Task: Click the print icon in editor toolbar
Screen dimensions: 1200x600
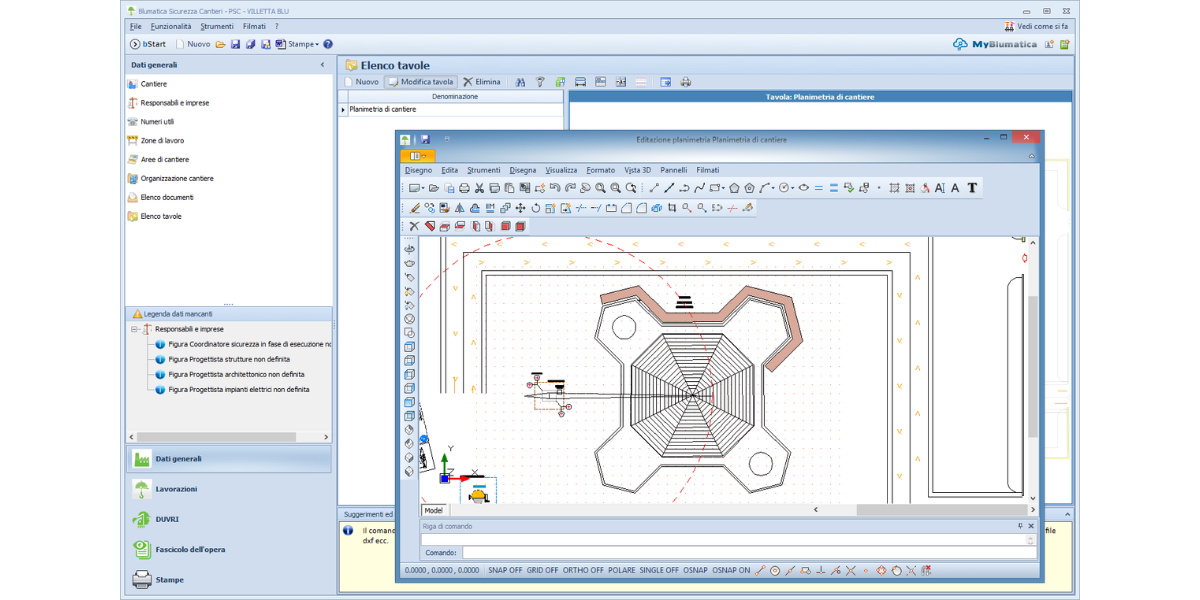Action: click(464, 188)
